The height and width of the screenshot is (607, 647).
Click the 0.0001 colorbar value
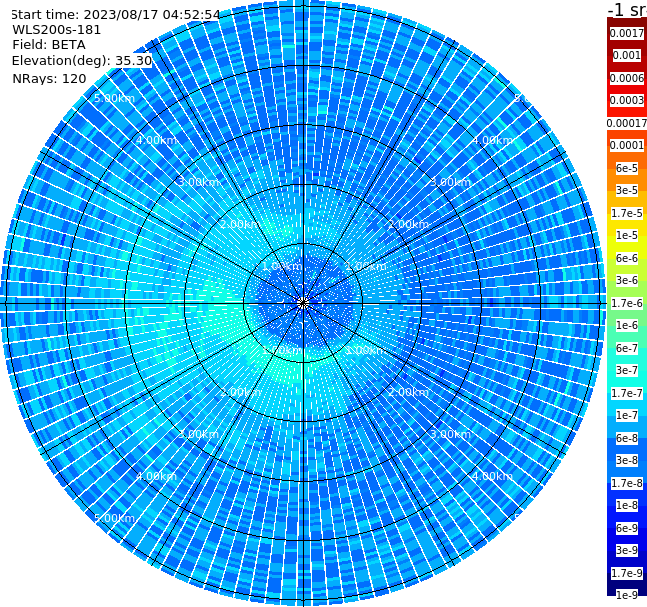(627, 145)
